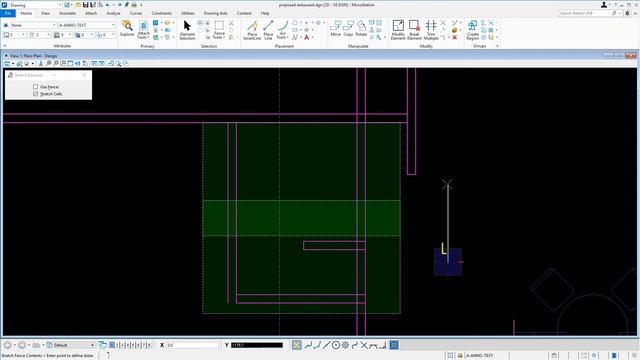The width and height of the screenshot is (640, 360).
Task: Select Break Element tool
Action: pos(414,30)
